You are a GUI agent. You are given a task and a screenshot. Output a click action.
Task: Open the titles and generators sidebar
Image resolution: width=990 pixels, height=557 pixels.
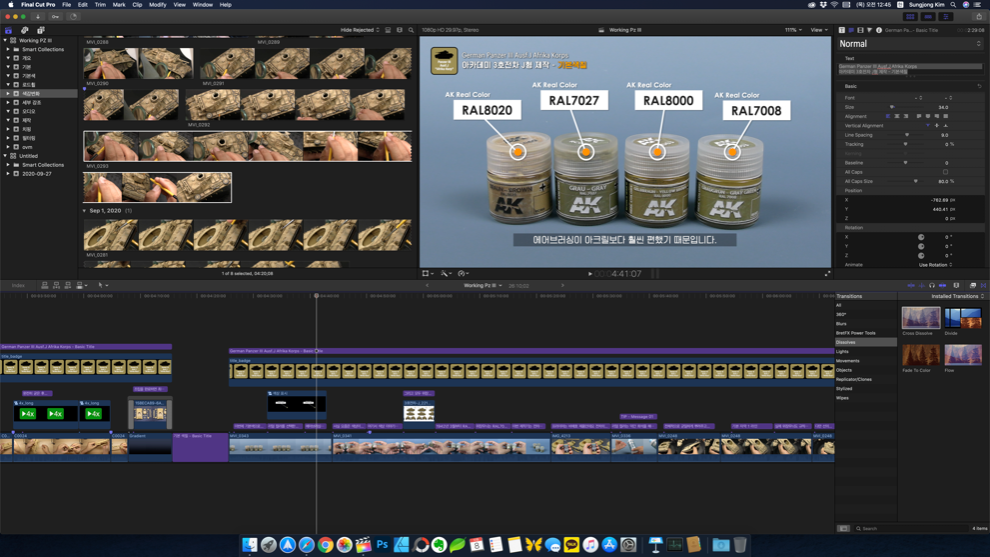click(40, 30)
